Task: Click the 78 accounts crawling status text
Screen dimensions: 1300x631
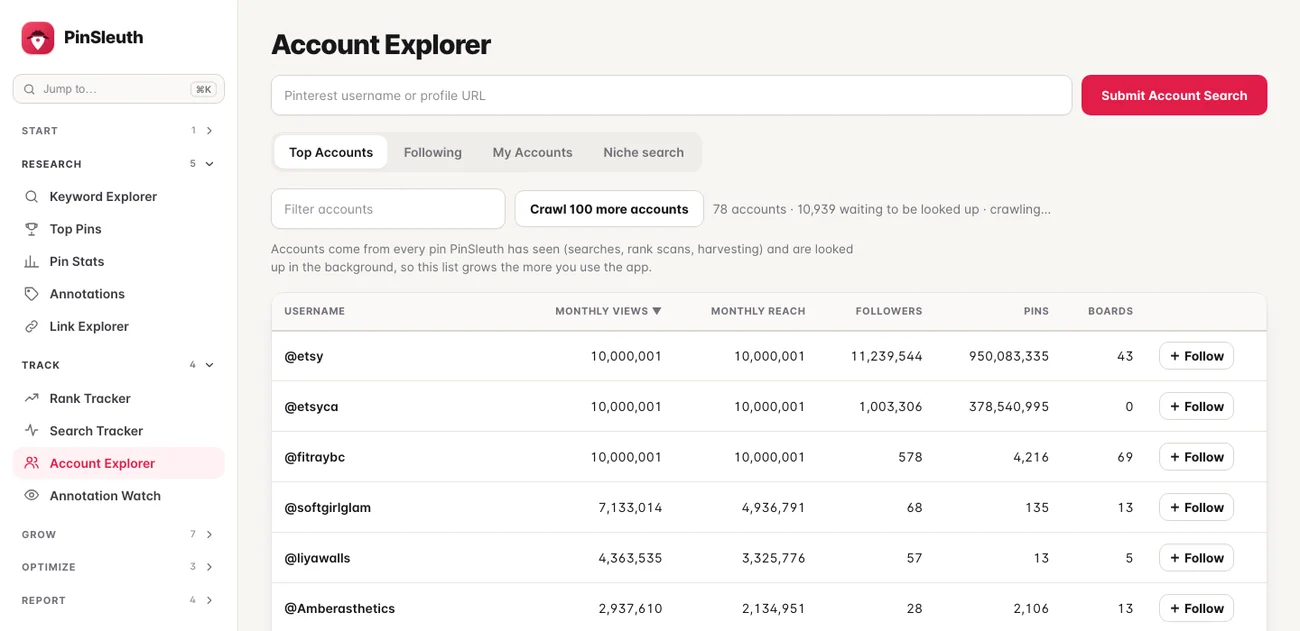Action: [882, 209]
